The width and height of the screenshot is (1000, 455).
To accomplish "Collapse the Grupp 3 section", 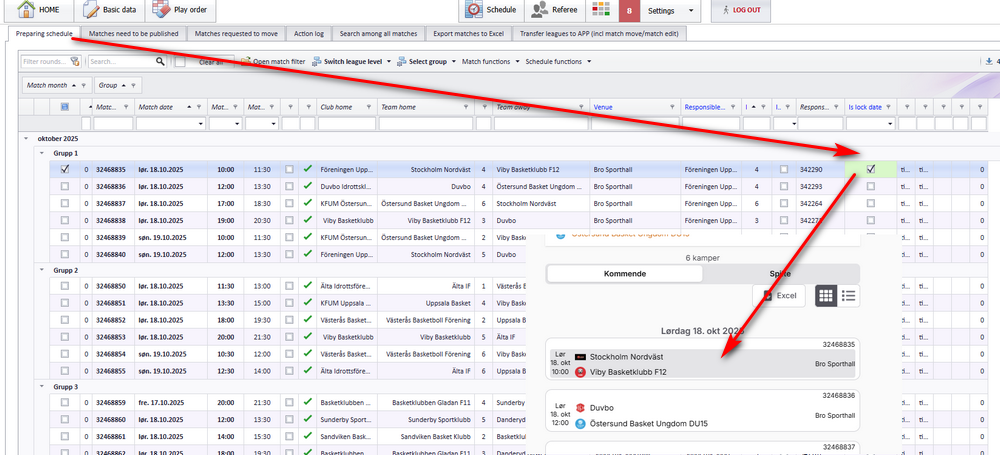I will pyautogui.click(x=41, y=387).
